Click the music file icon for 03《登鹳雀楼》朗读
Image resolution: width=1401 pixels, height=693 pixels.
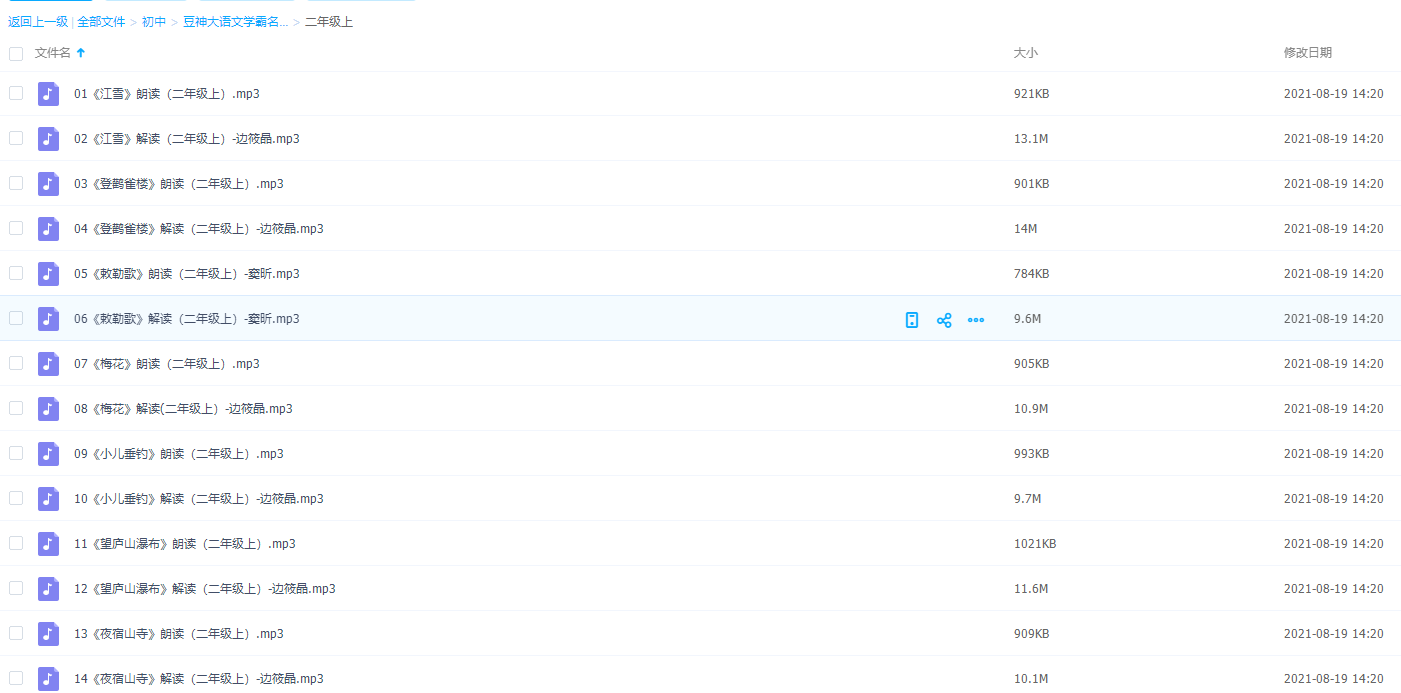click(x=48, y=184)
